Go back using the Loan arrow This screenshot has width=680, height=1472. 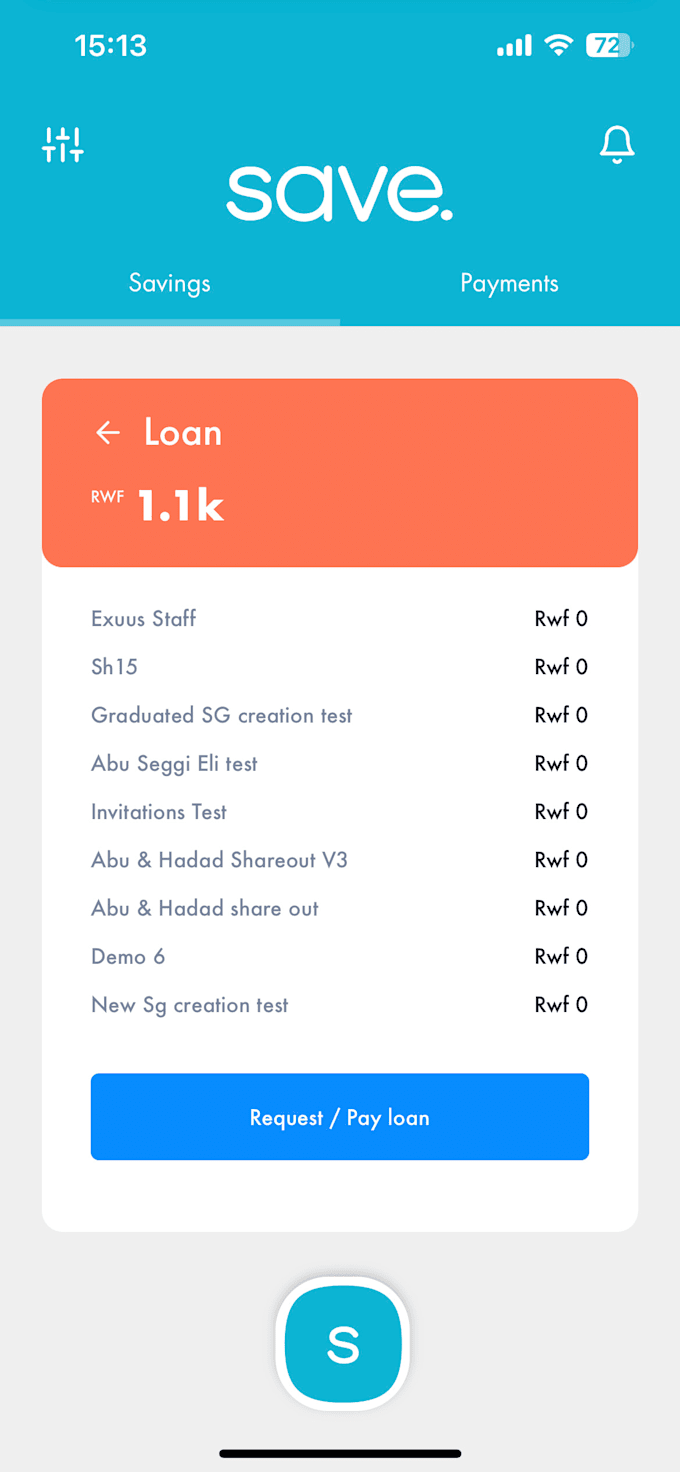click(x=108, y=432)
